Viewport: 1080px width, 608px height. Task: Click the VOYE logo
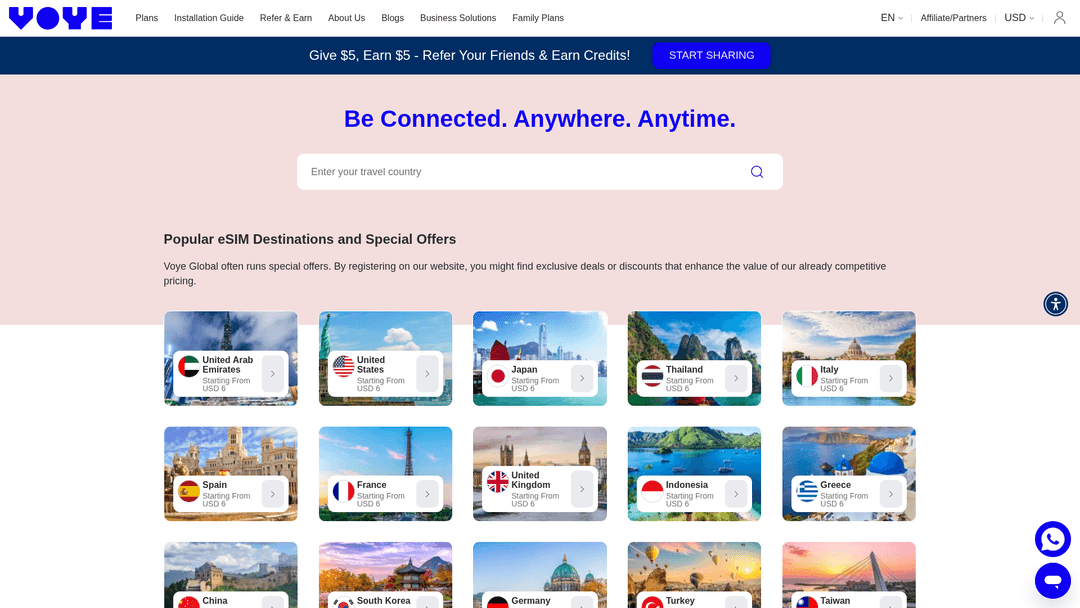[60, 17]
